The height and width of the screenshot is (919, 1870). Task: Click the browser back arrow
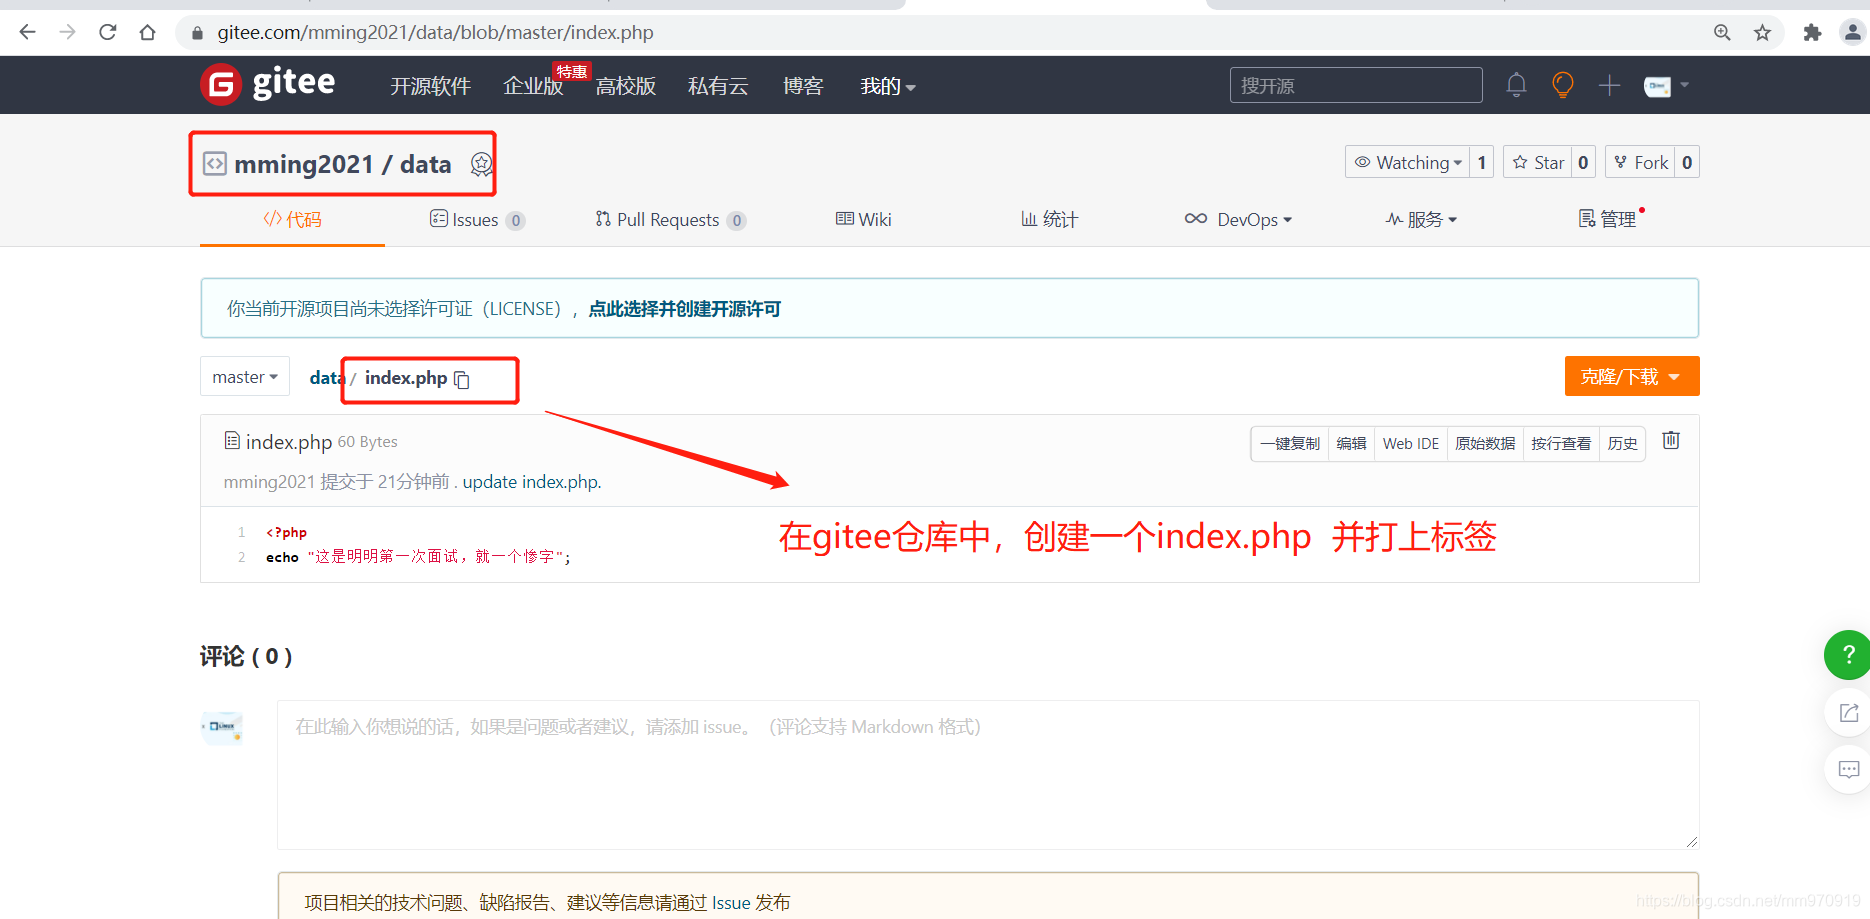click(x=27, y=32)
